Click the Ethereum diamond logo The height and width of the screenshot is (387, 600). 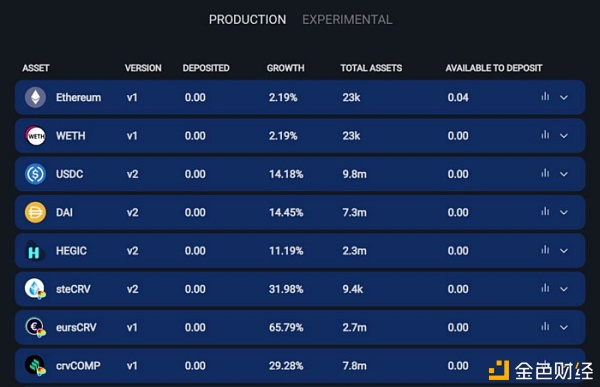coord(35,97)
